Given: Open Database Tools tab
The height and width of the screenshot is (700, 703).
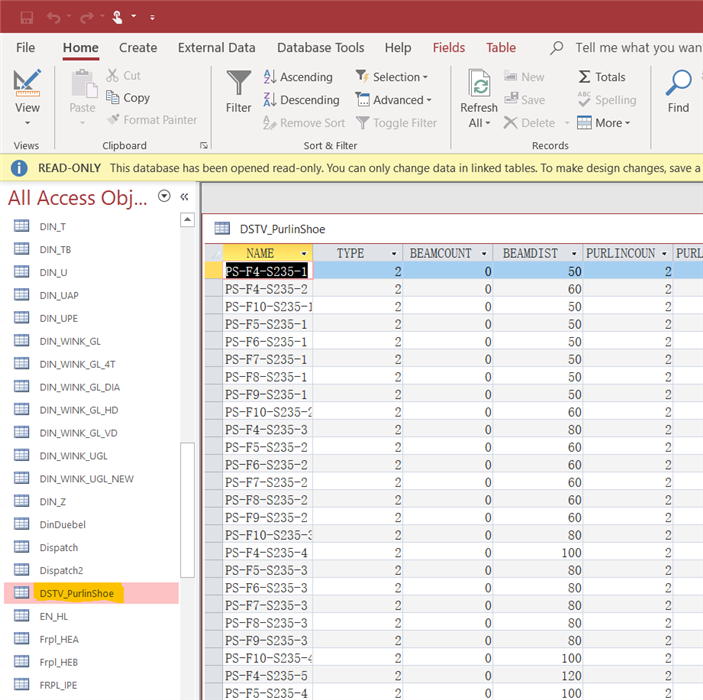Looking at the screenshot, I should coord(321,48).
